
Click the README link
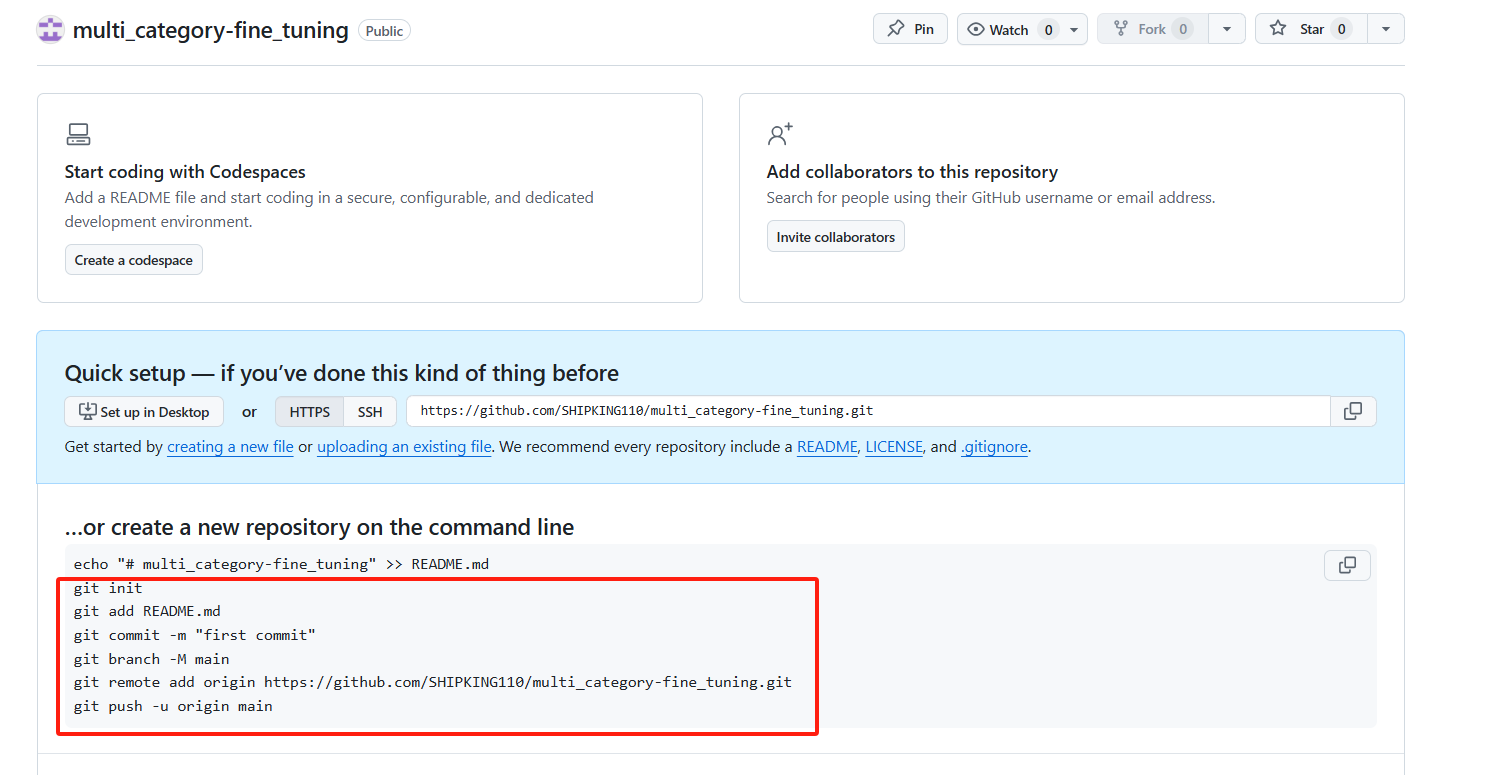(x=827, y=447)
